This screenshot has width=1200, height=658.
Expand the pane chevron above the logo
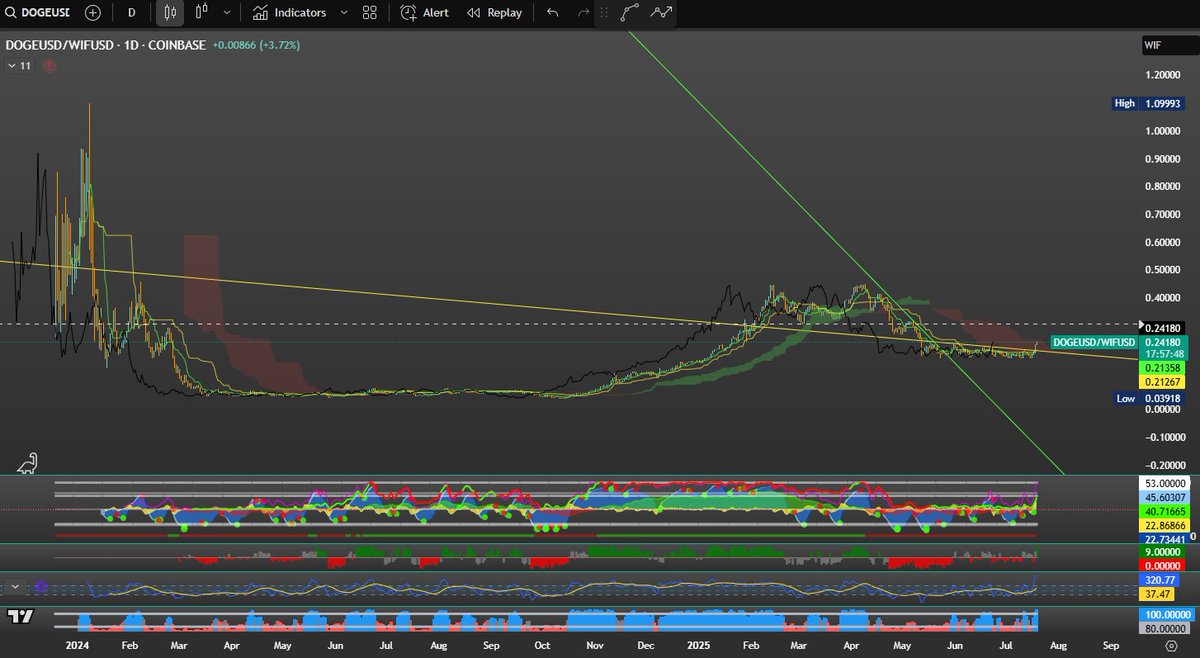(x=15, y=587)
